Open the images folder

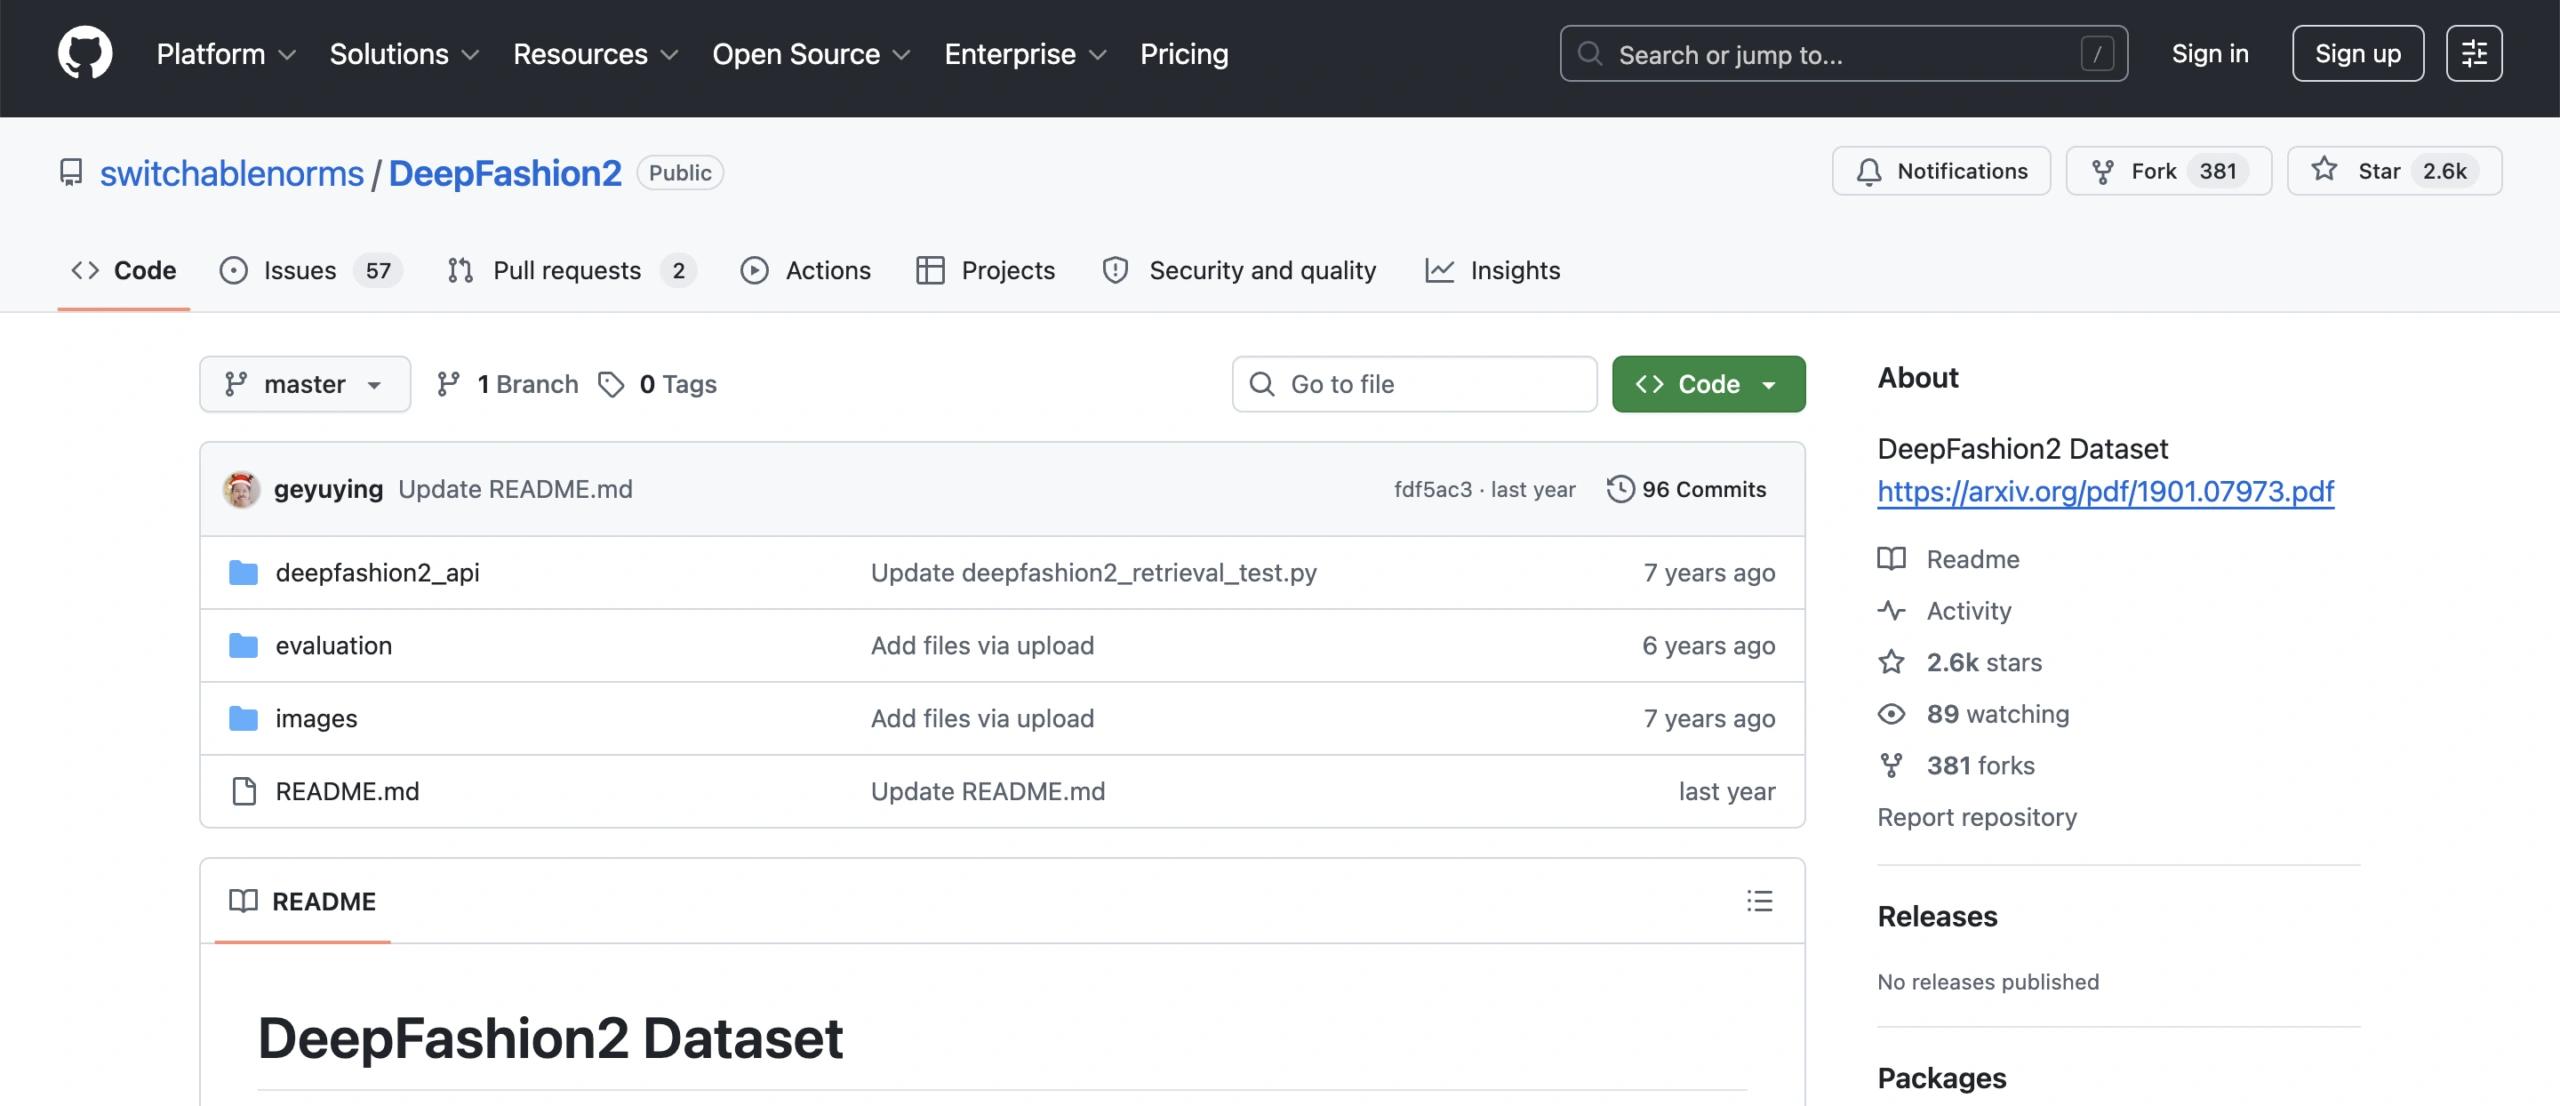pos(316,718)
